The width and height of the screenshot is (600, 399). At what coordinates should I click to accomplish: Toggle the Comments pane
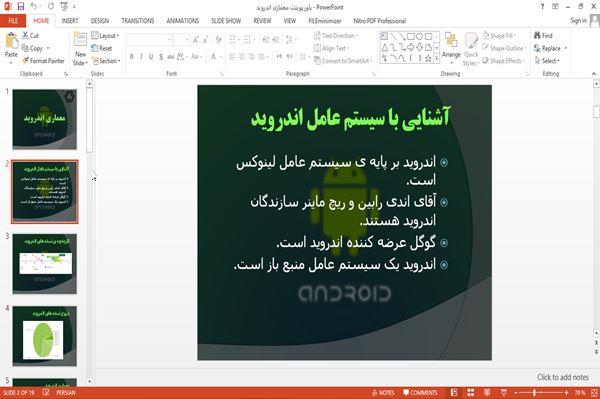click(x=420, y=392)
